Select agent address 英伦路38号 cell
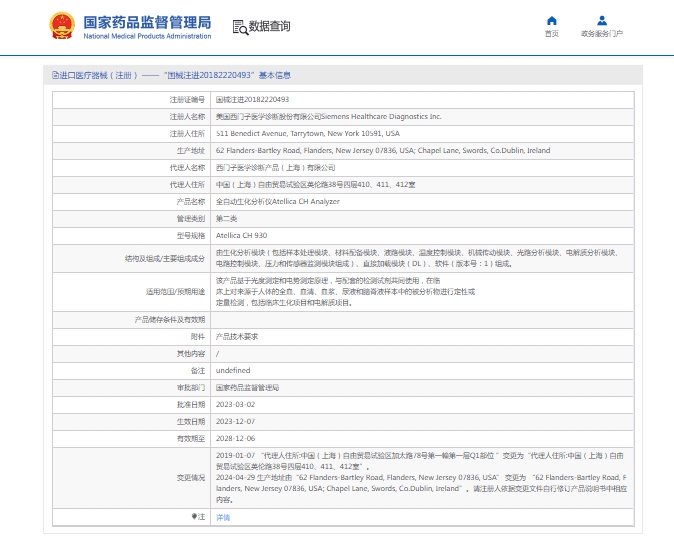Image resolution: width=674 pixels, height=540 pixels. coord(422,184)
